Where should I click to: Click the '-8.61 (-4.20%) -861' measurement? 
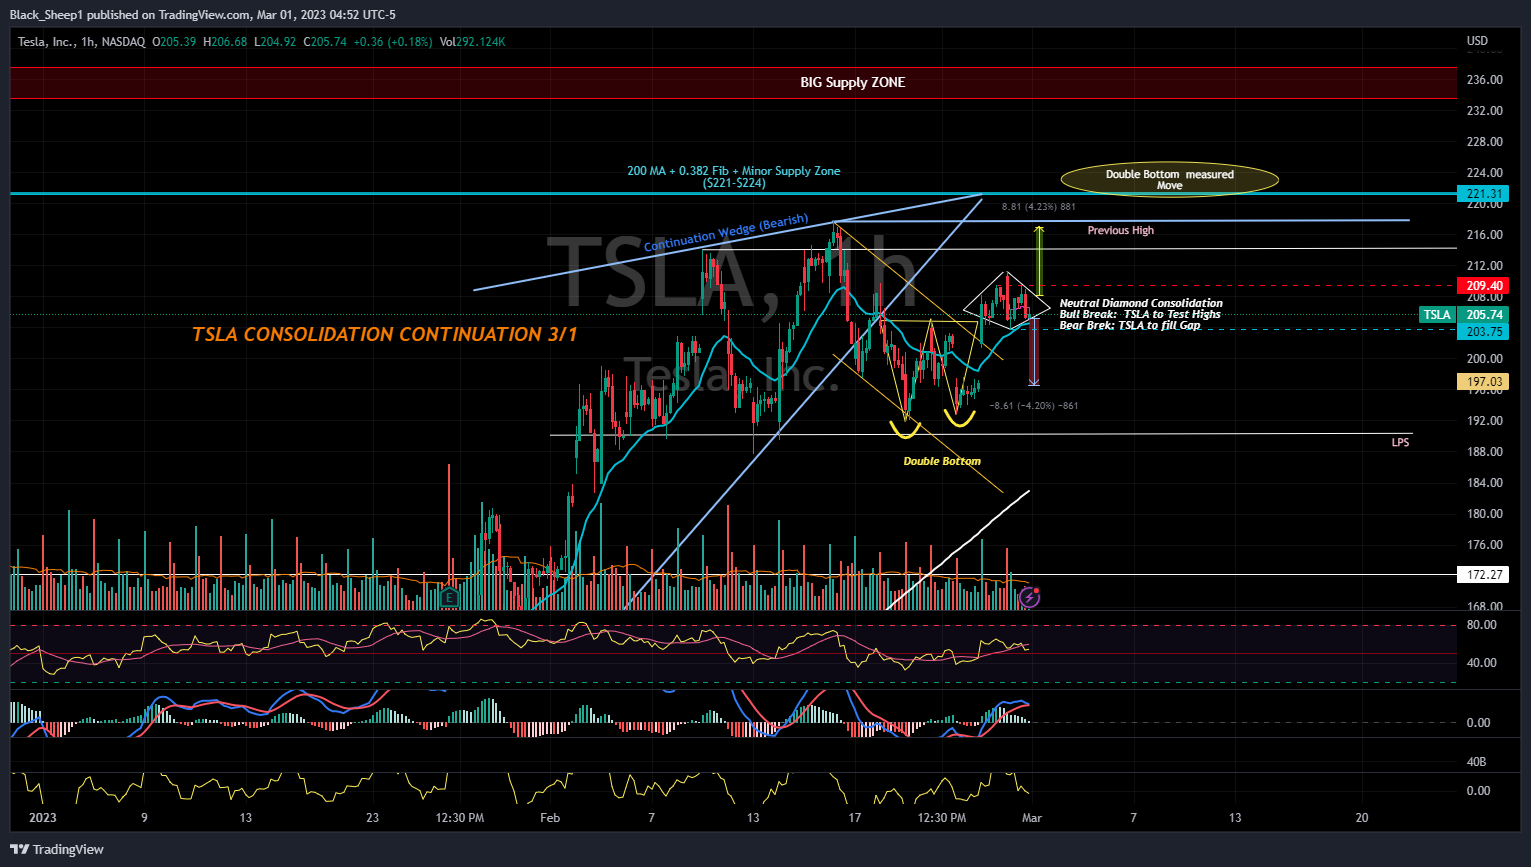point(1034,406)
